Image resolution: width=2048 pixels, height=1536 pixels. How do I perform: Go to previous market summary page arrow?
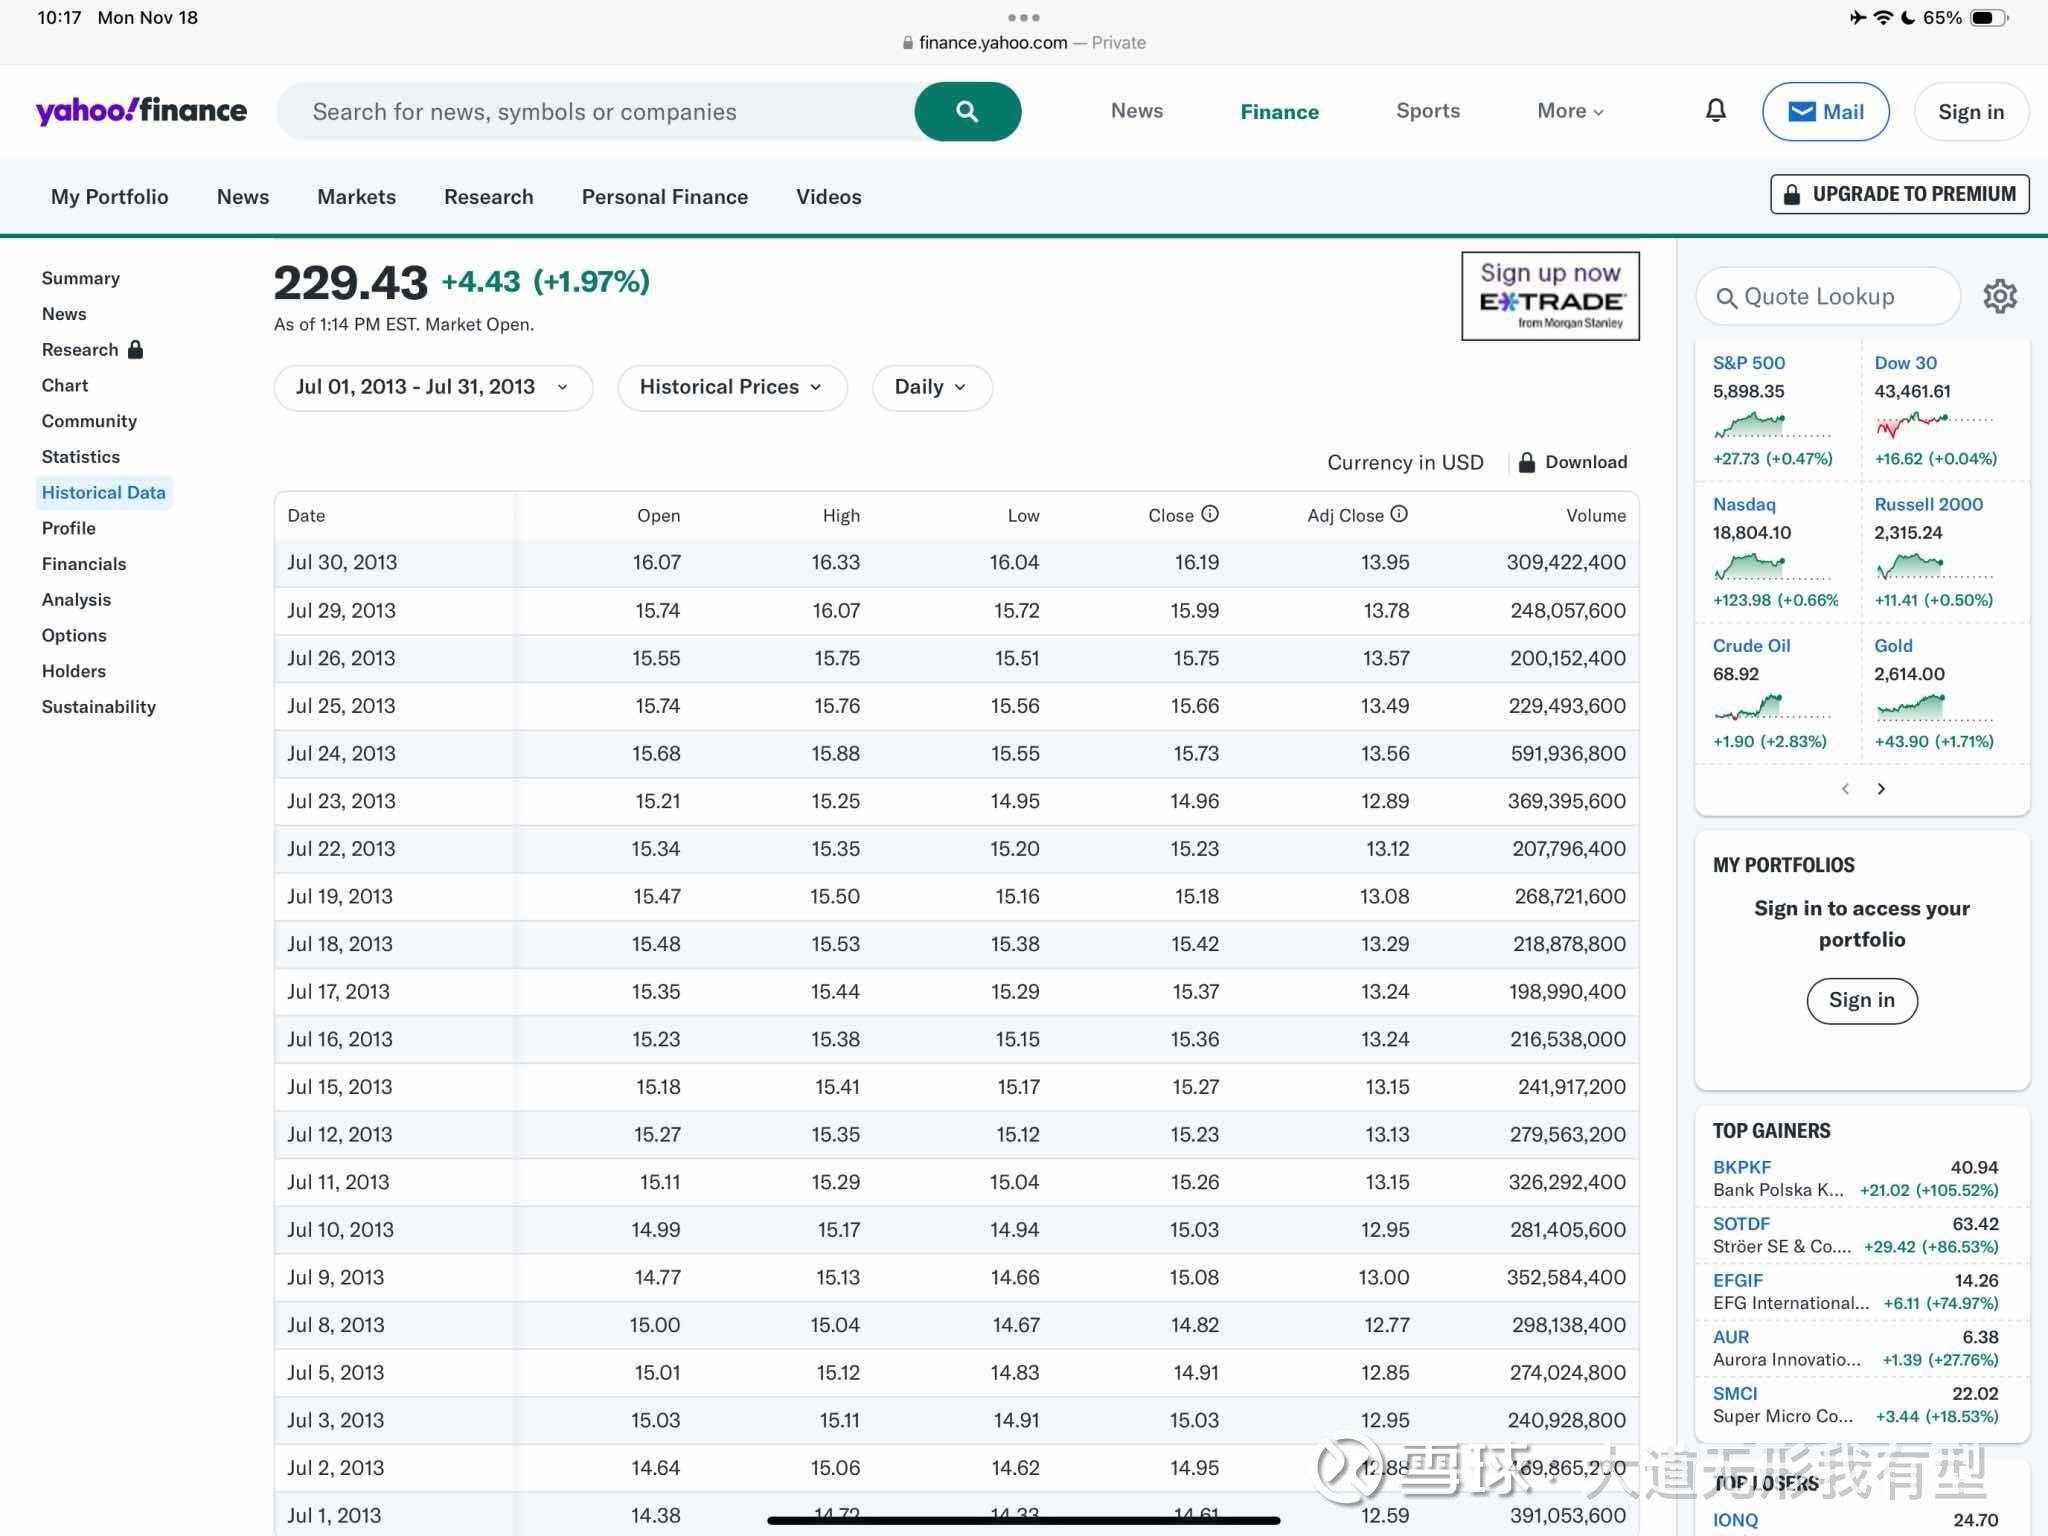(1845, 789)
